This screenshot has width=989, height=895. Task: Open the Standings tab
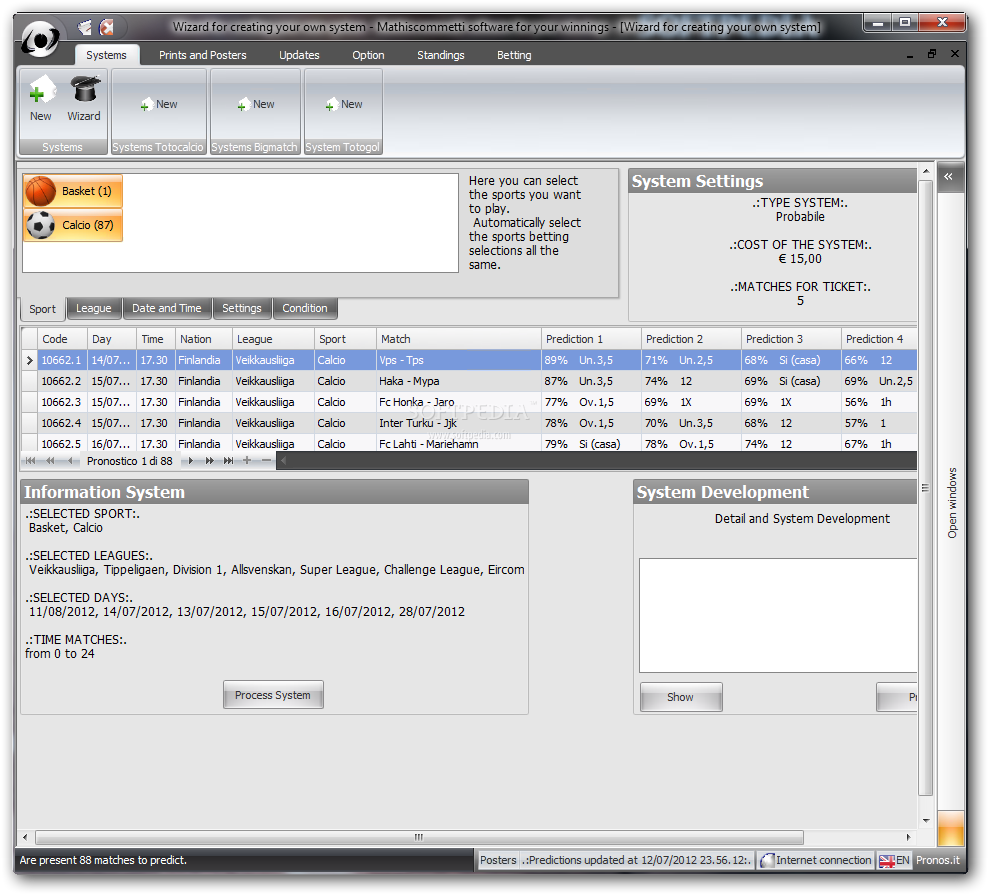click(x=440, y=55)
